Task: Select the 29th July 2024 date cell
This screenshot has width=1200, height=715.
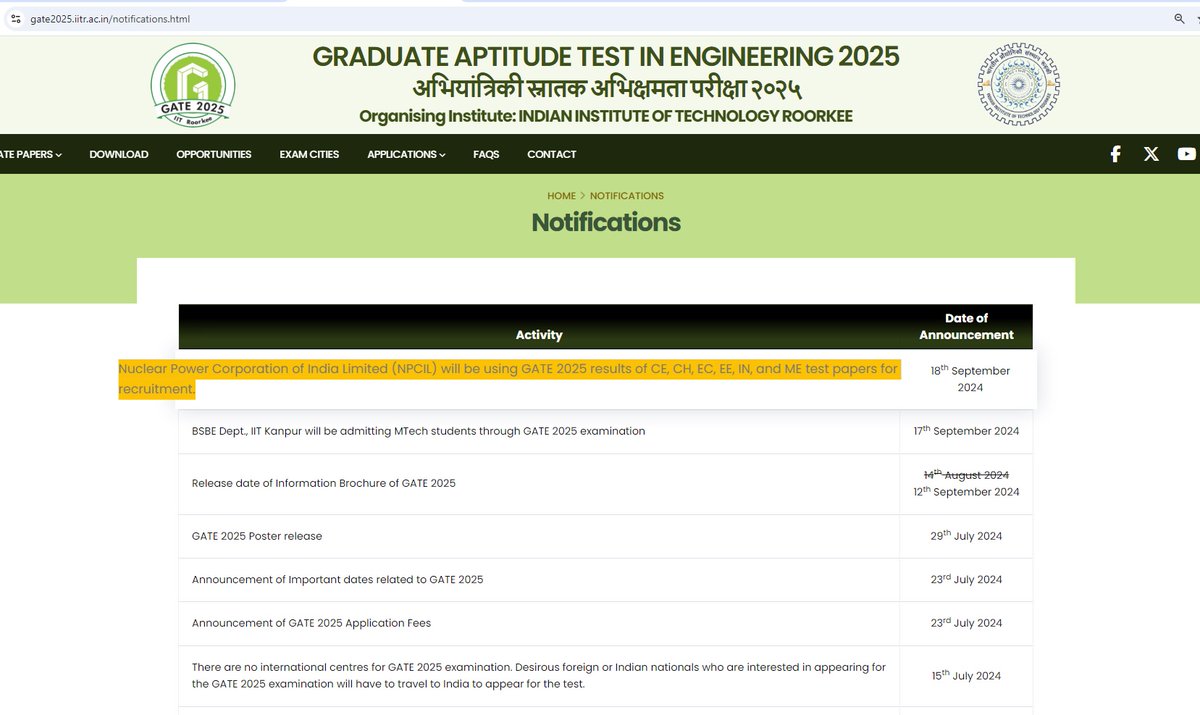Action: click(x=966, y=536)
